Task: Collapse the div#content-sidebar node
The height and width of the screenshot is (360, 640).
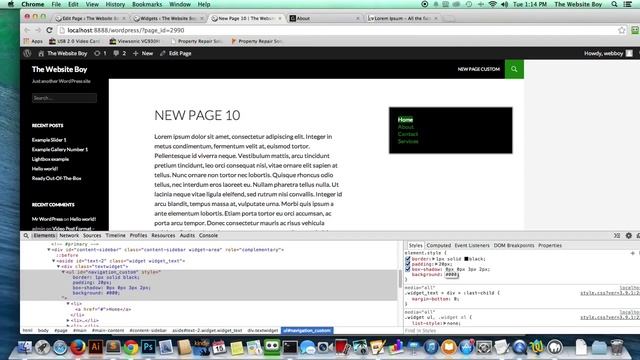Action: coord(49,249)
